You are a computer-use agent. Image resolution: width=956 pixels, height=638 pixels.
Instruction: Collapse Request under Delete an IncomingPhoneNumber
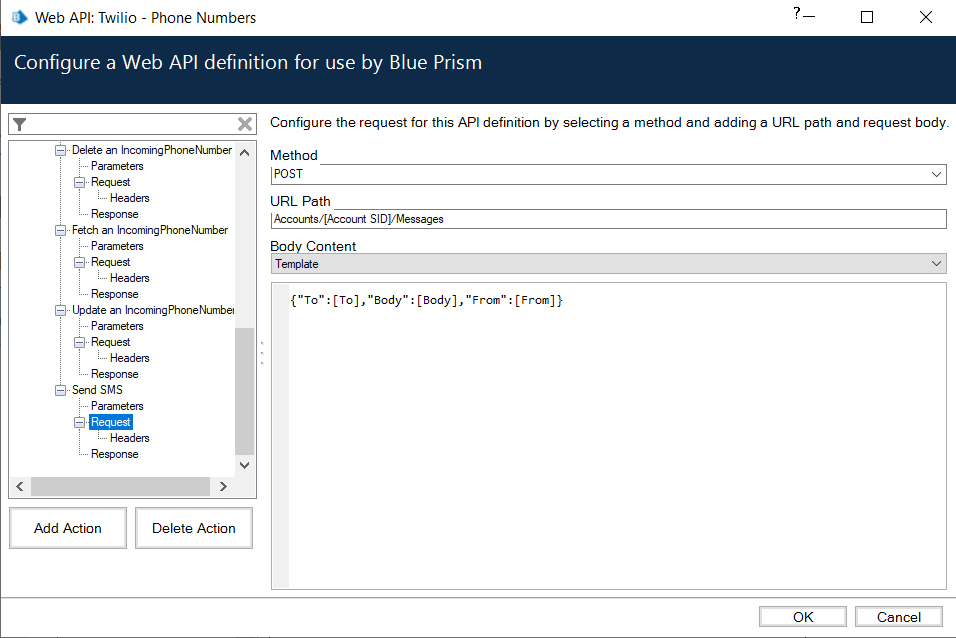(79, 182)
